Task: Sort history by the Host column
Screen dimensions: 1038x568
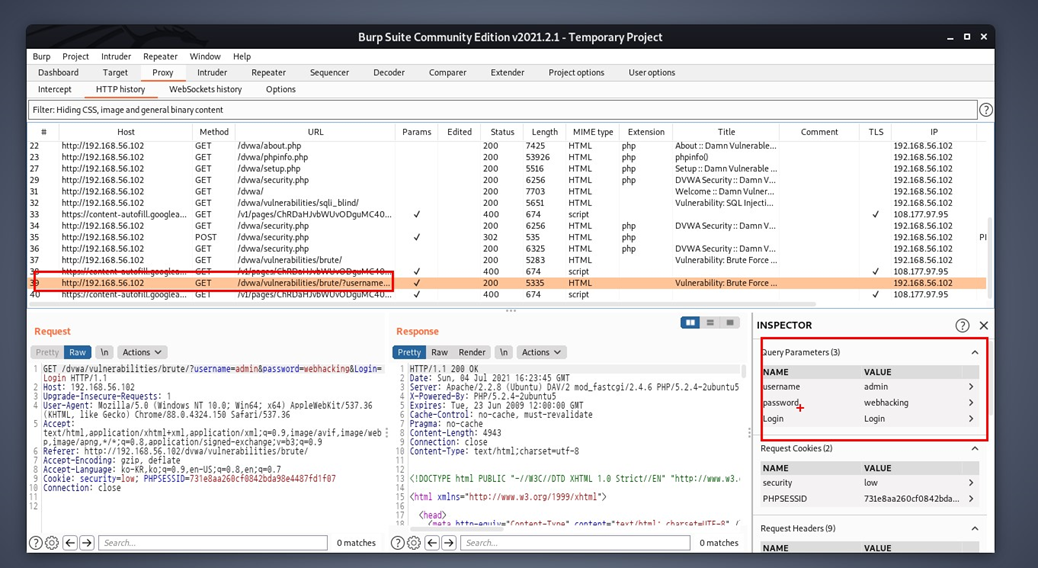Action: pyautogui.click(x=126, y=132)
